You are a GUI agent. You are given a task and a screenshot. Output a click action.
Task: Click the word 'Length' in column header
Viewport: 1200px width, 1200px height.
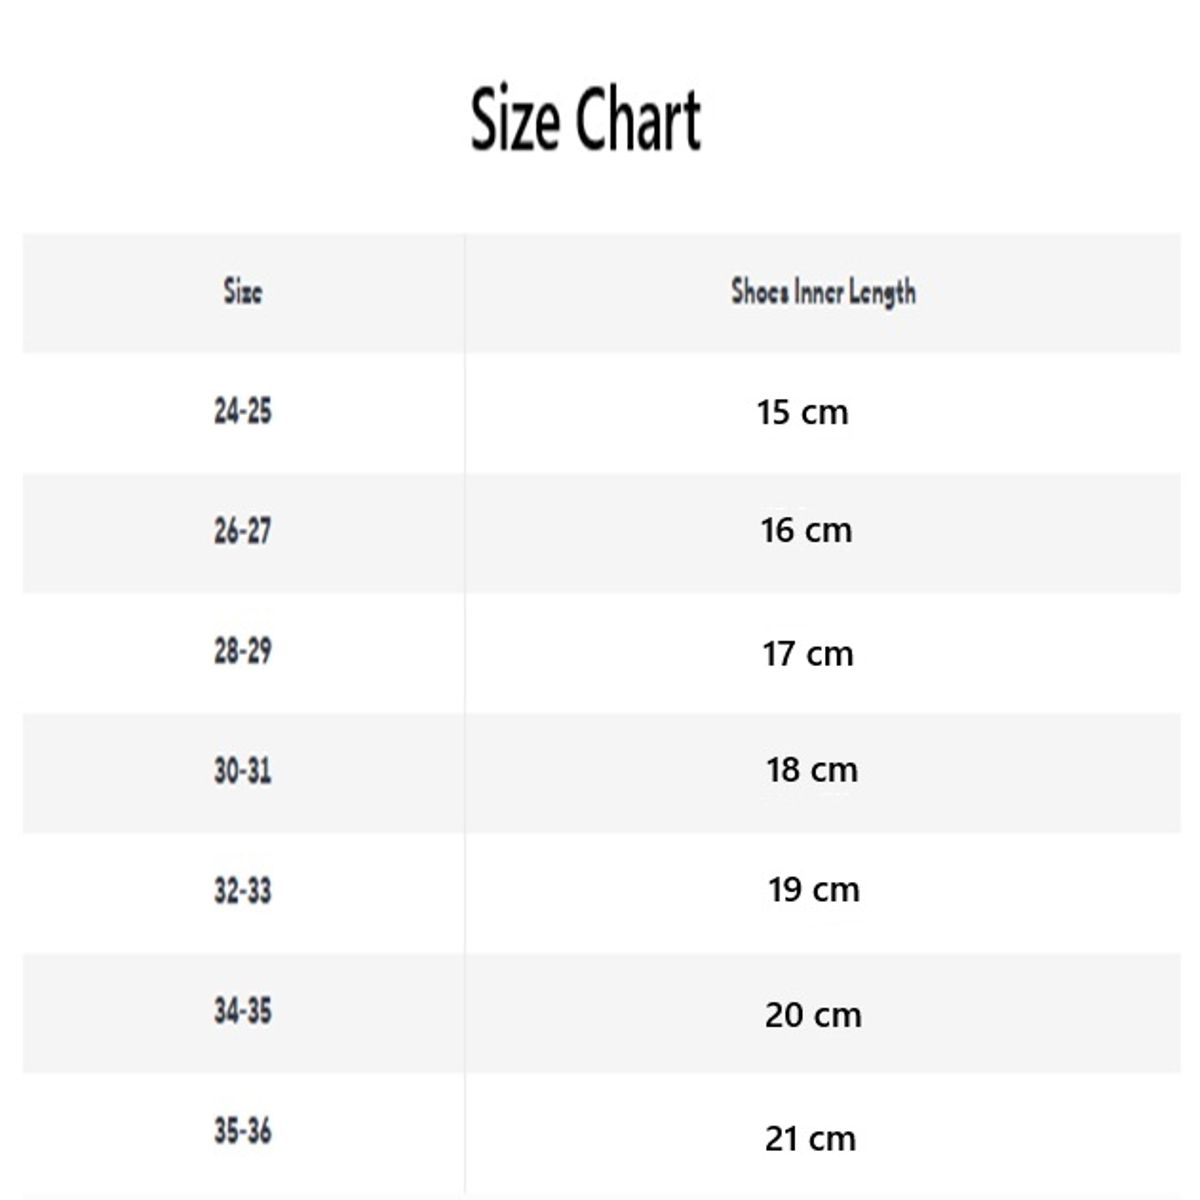pos(882,292)
